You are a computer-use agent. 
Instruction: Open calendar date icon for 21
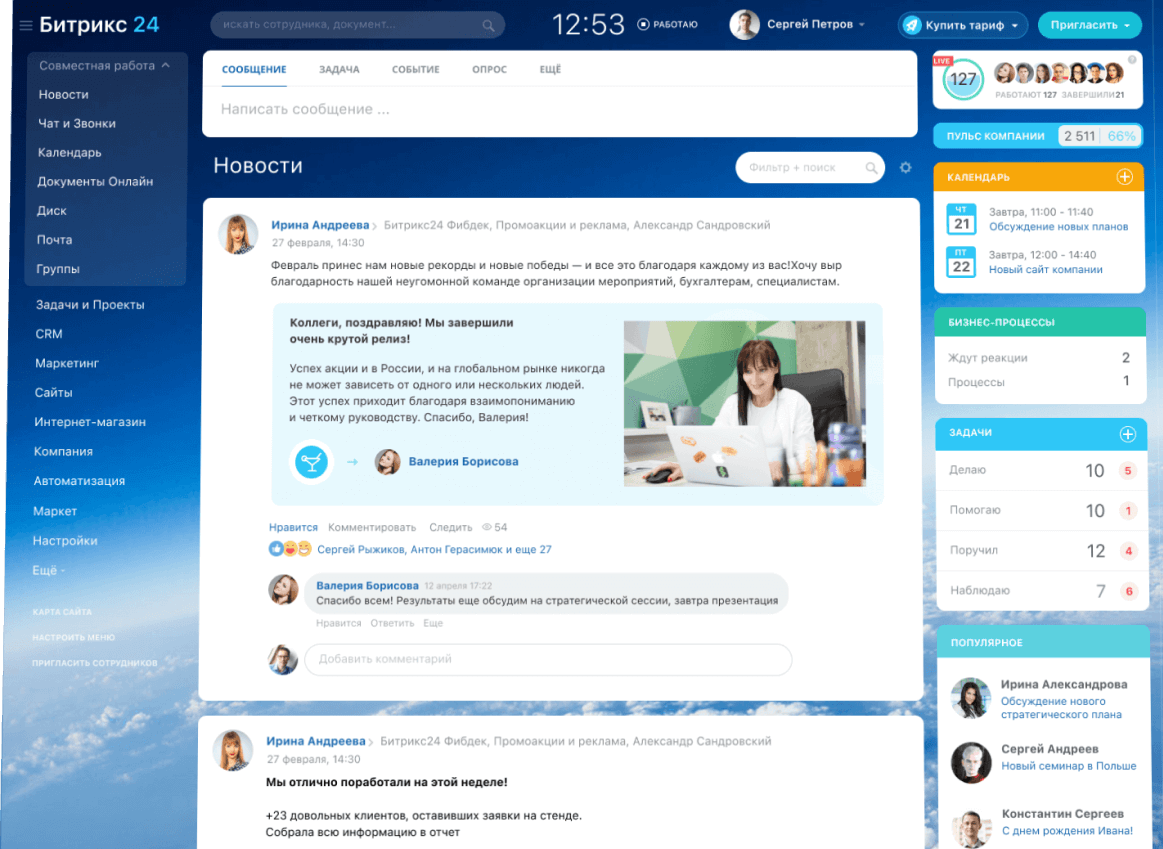961,219
